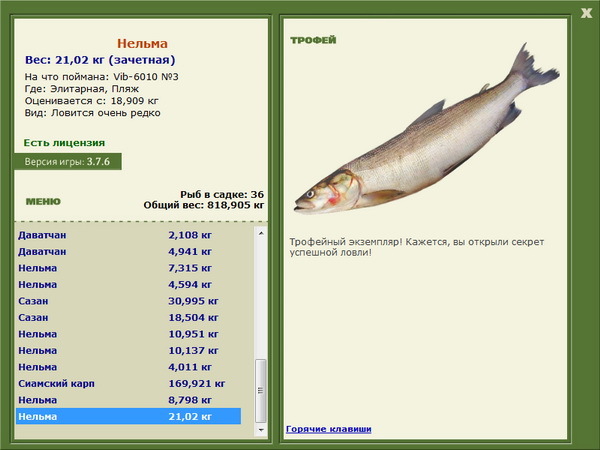Select the Нельма 8,798 кг row

(x=129, y=400)
